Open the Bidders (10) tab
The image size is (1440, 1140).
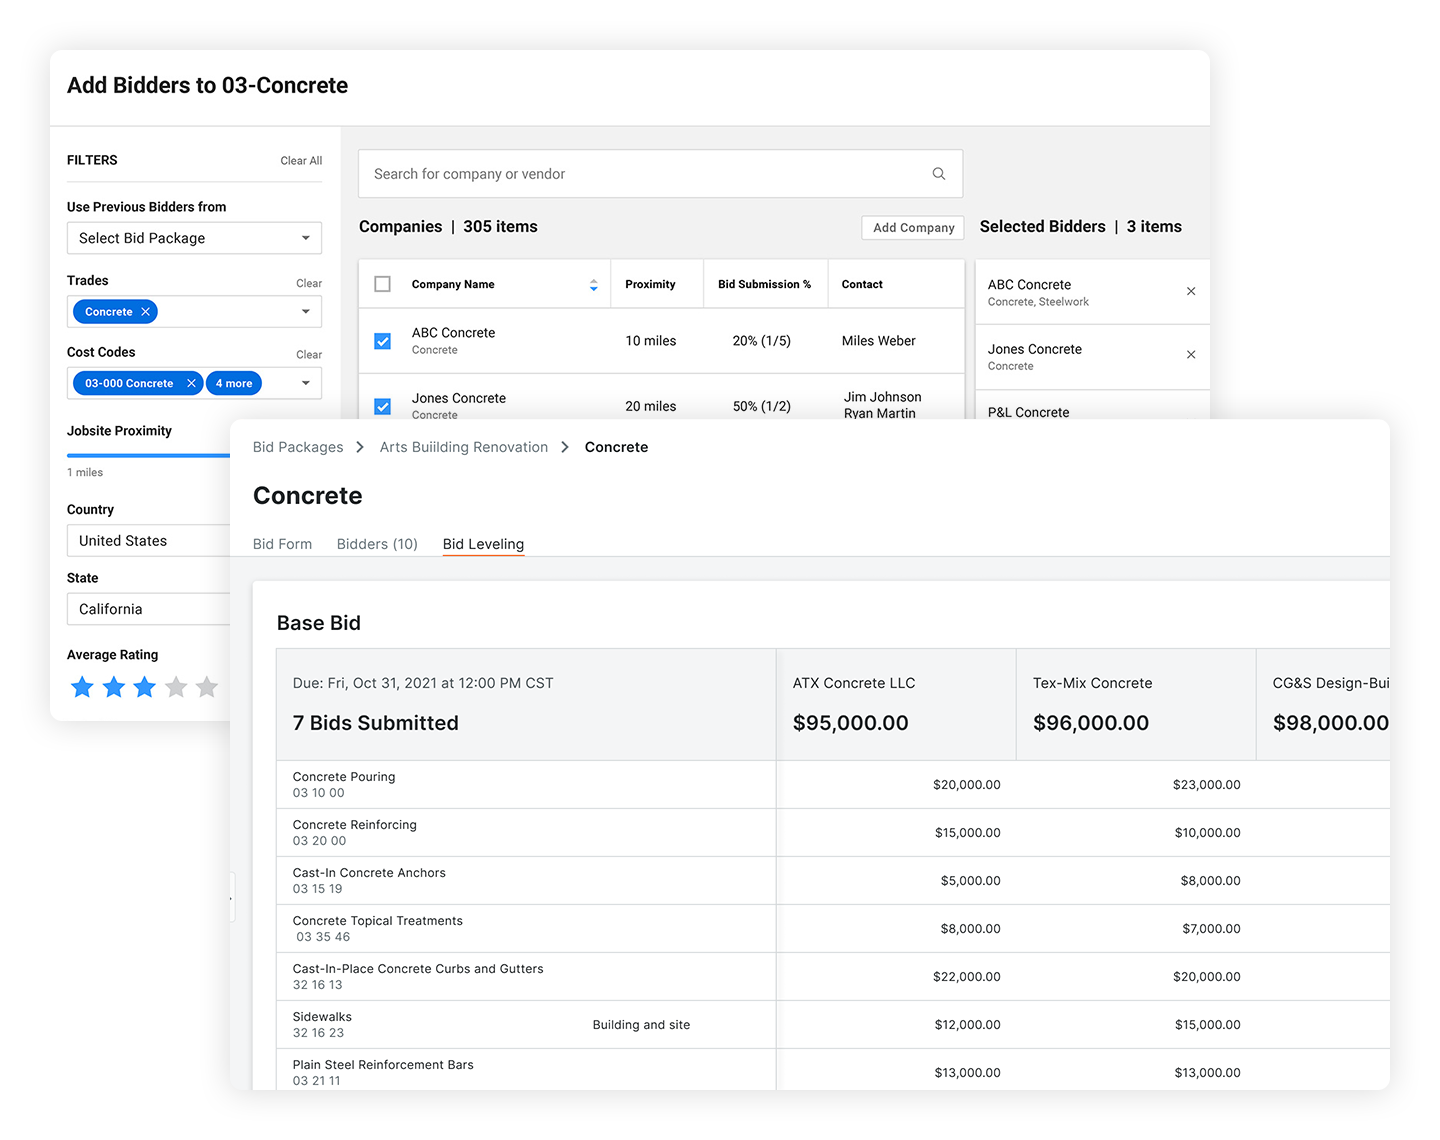[x=377, y=544]
